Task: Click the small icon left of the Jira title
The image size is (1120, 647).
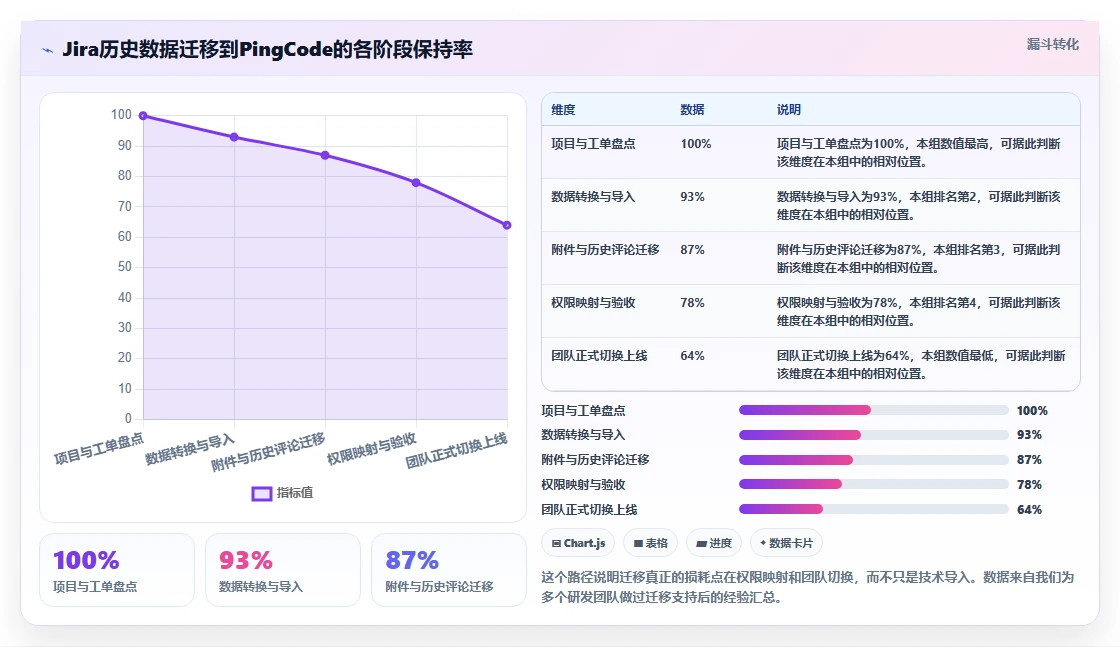Action: (x=48, y=50)
